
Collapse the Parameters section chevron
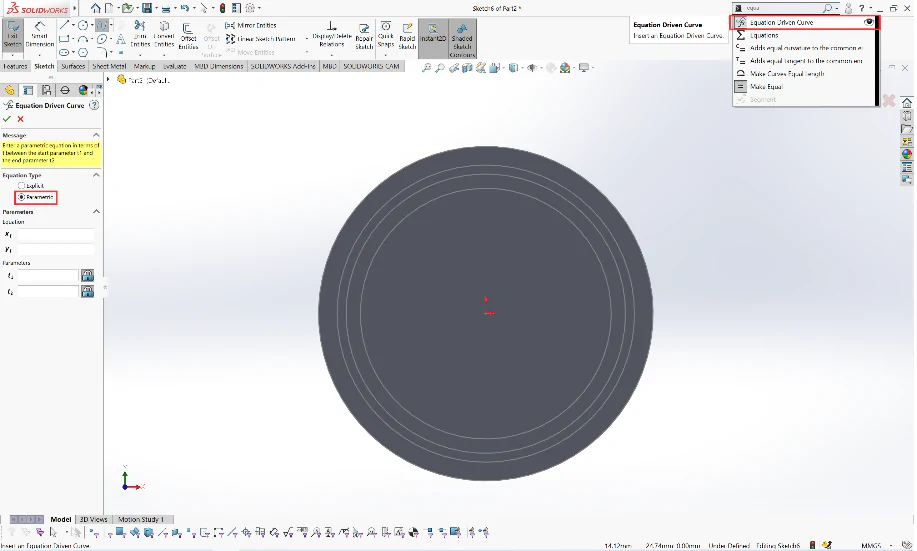[x=96, y=211]
